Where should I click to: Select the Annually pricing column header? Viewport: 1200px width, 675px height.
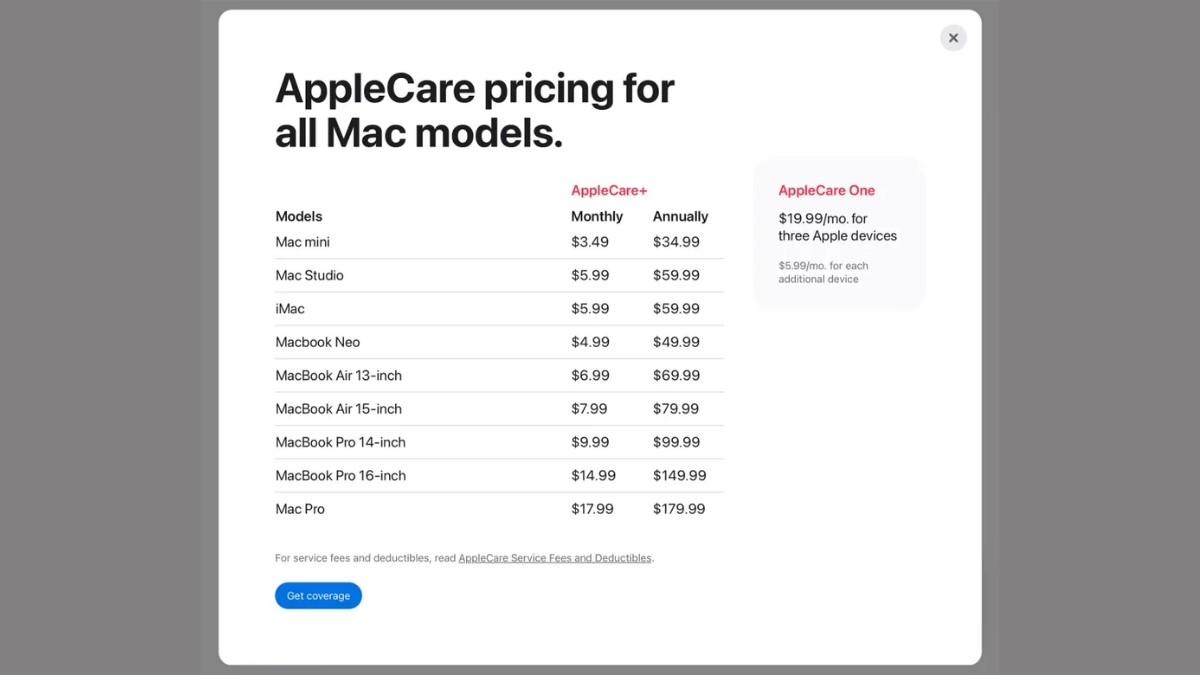(680, 216)
